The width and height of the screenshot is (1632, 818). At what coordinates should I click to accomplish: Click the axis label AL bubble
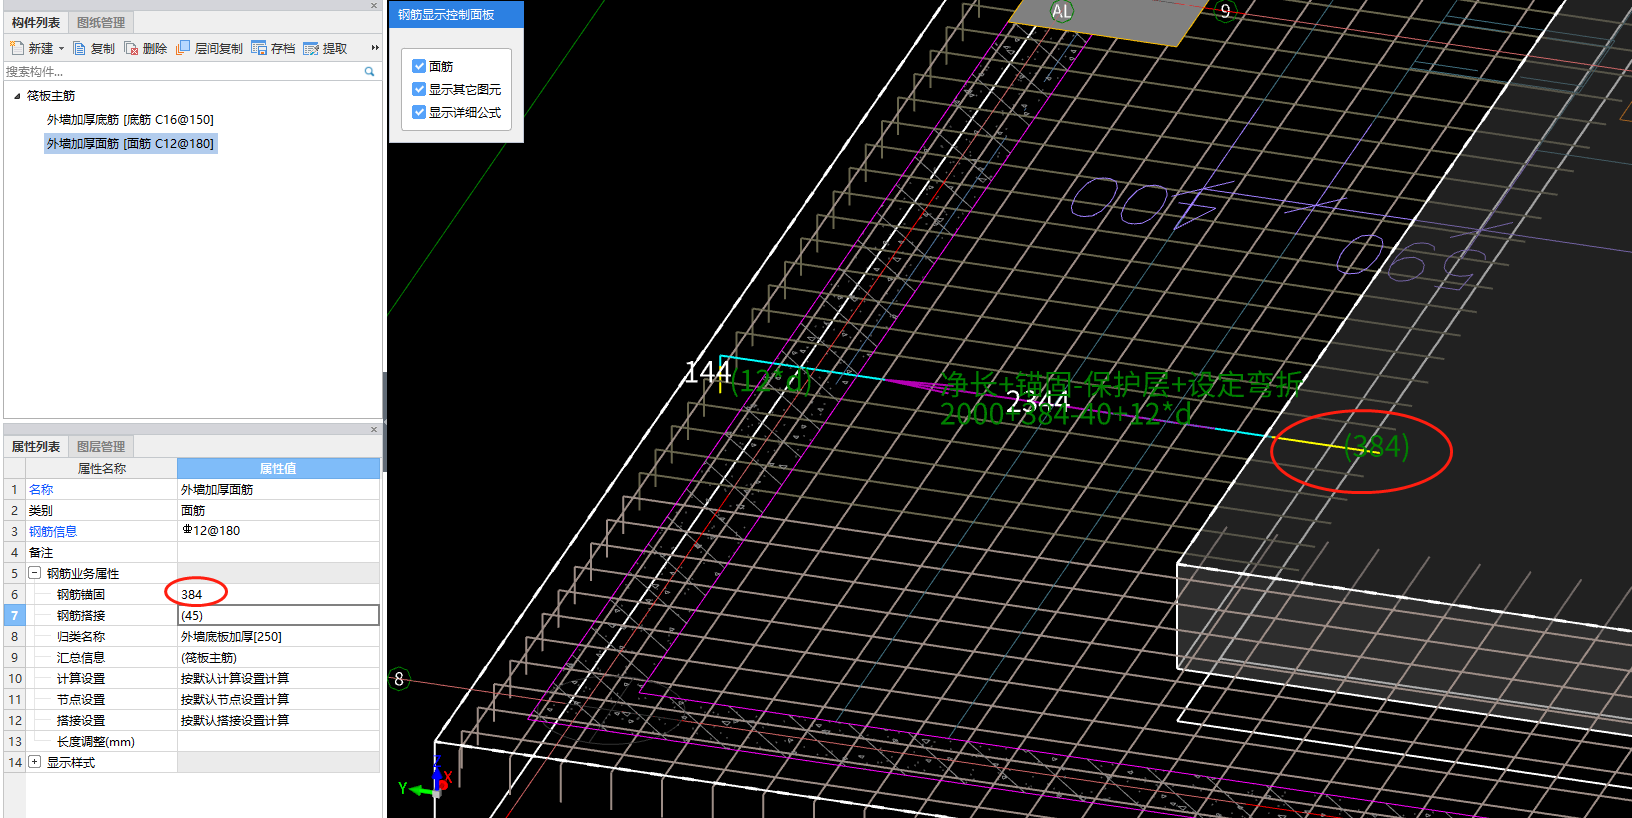[x=1061, y=11]
